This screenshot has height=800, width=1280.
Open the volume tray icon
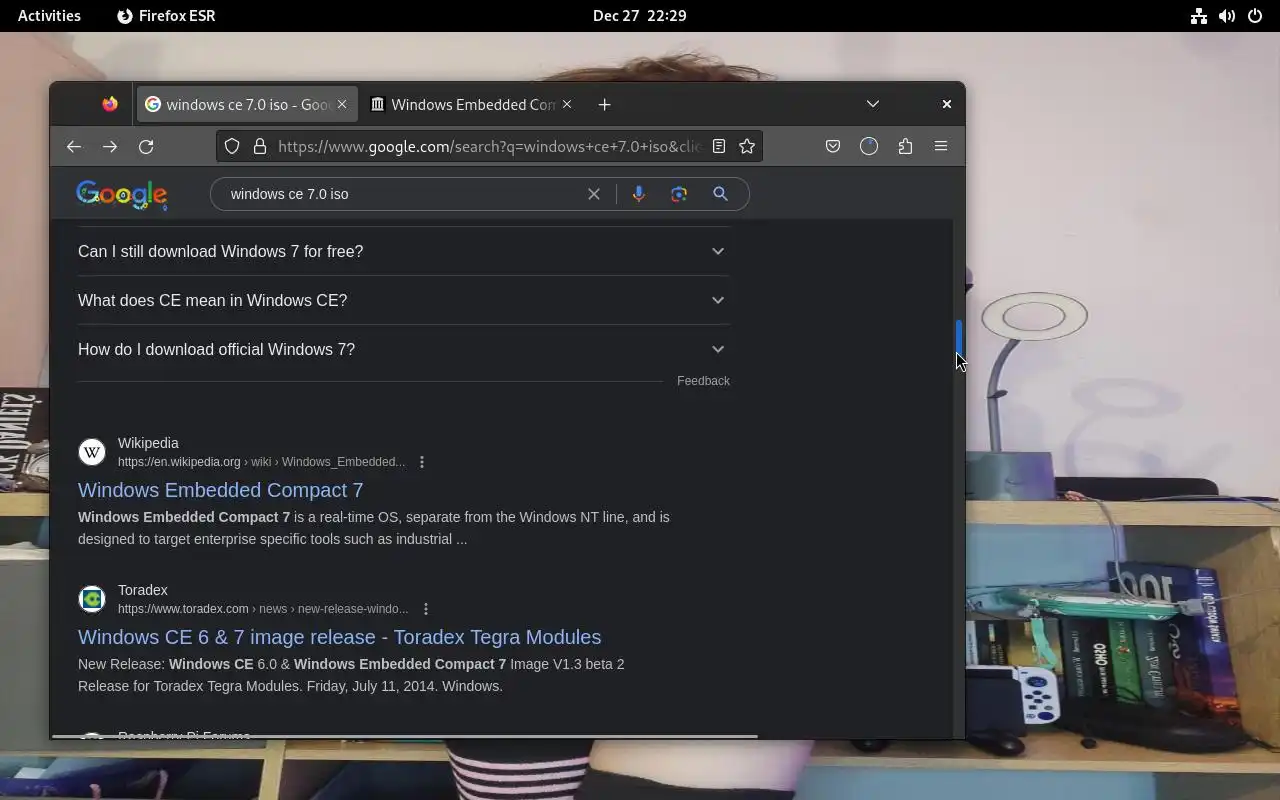[1226, 16]
